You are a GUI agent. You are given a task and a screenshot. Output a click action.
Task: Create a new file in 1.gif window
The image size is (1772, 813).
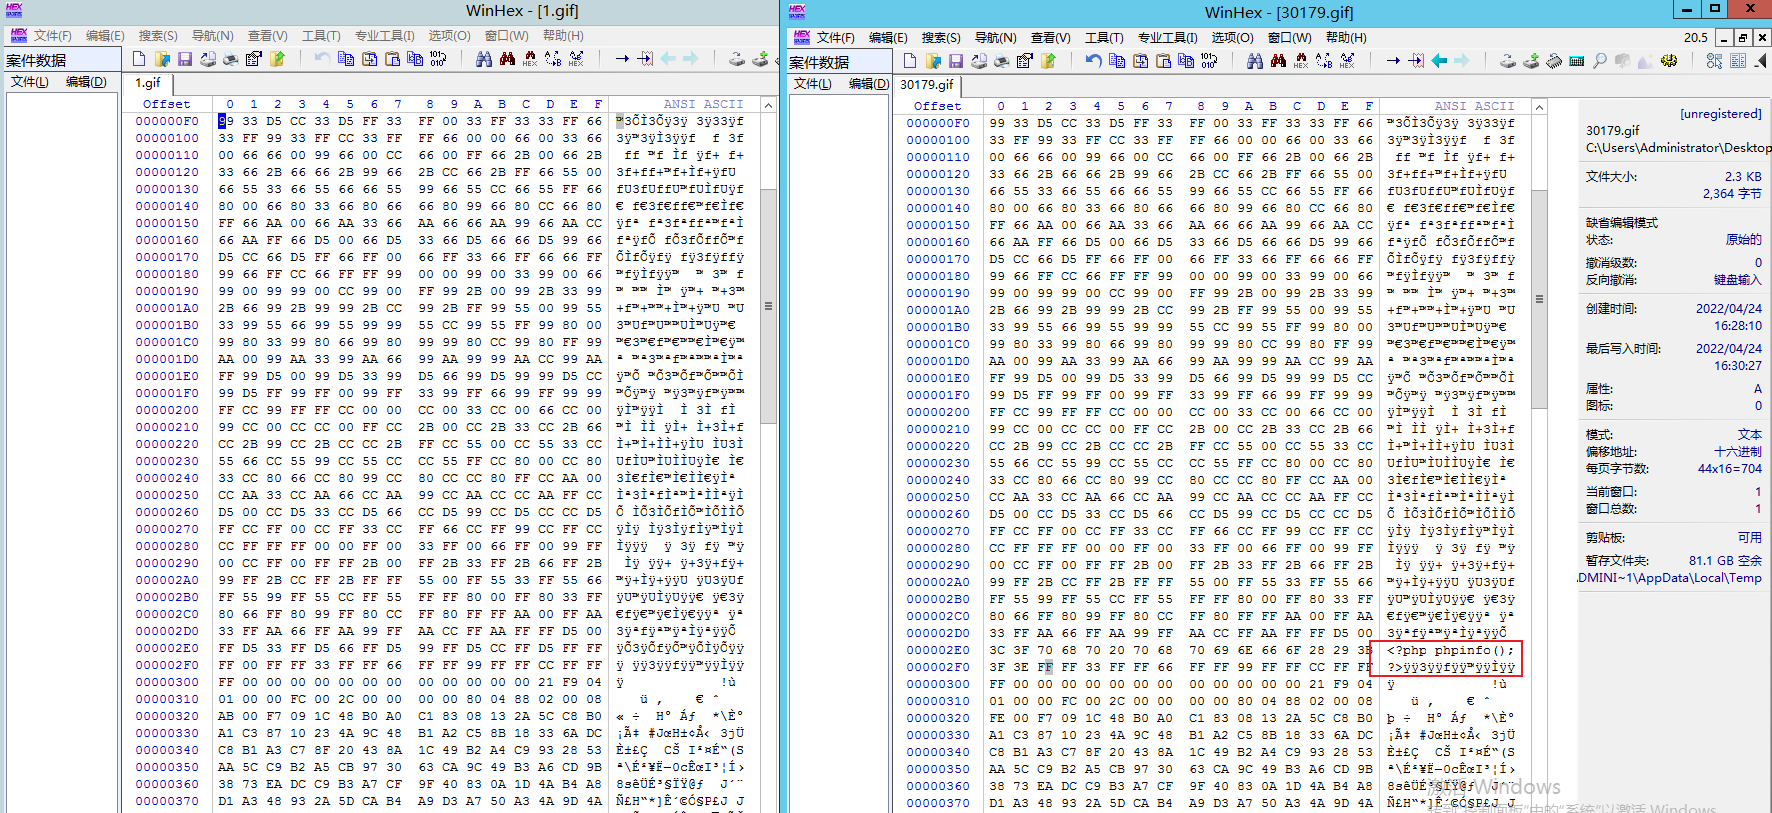tap(139, 59)
